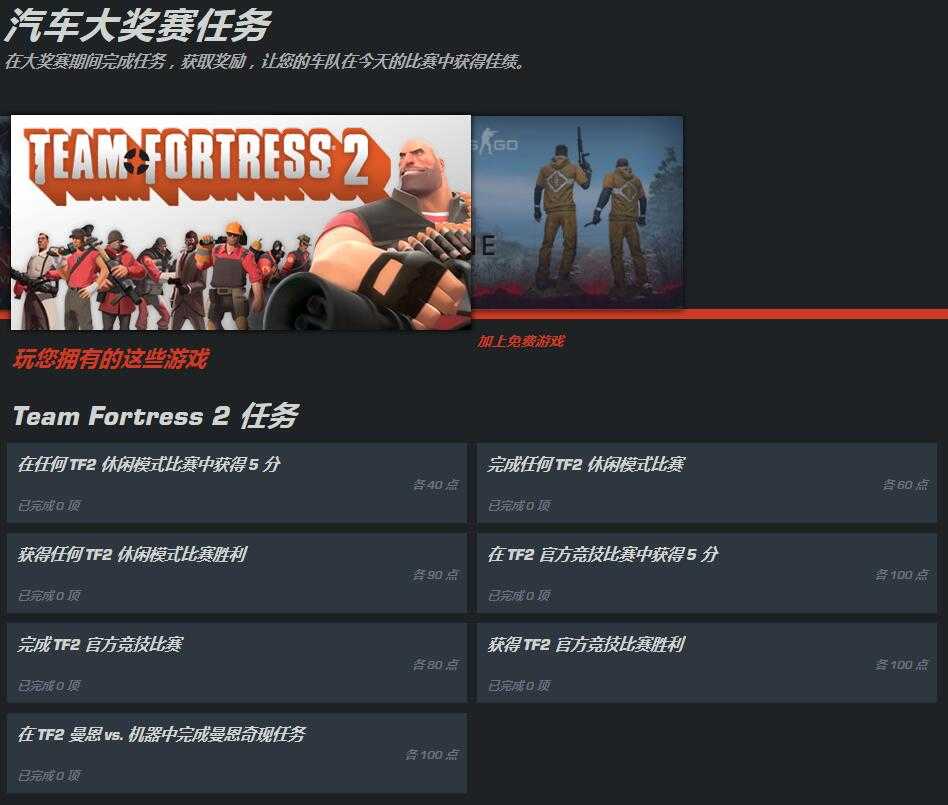Open task 在TF2官方竞技比赛中获得5分
Viewport: 948px width, 805px height.
[707, 573]
